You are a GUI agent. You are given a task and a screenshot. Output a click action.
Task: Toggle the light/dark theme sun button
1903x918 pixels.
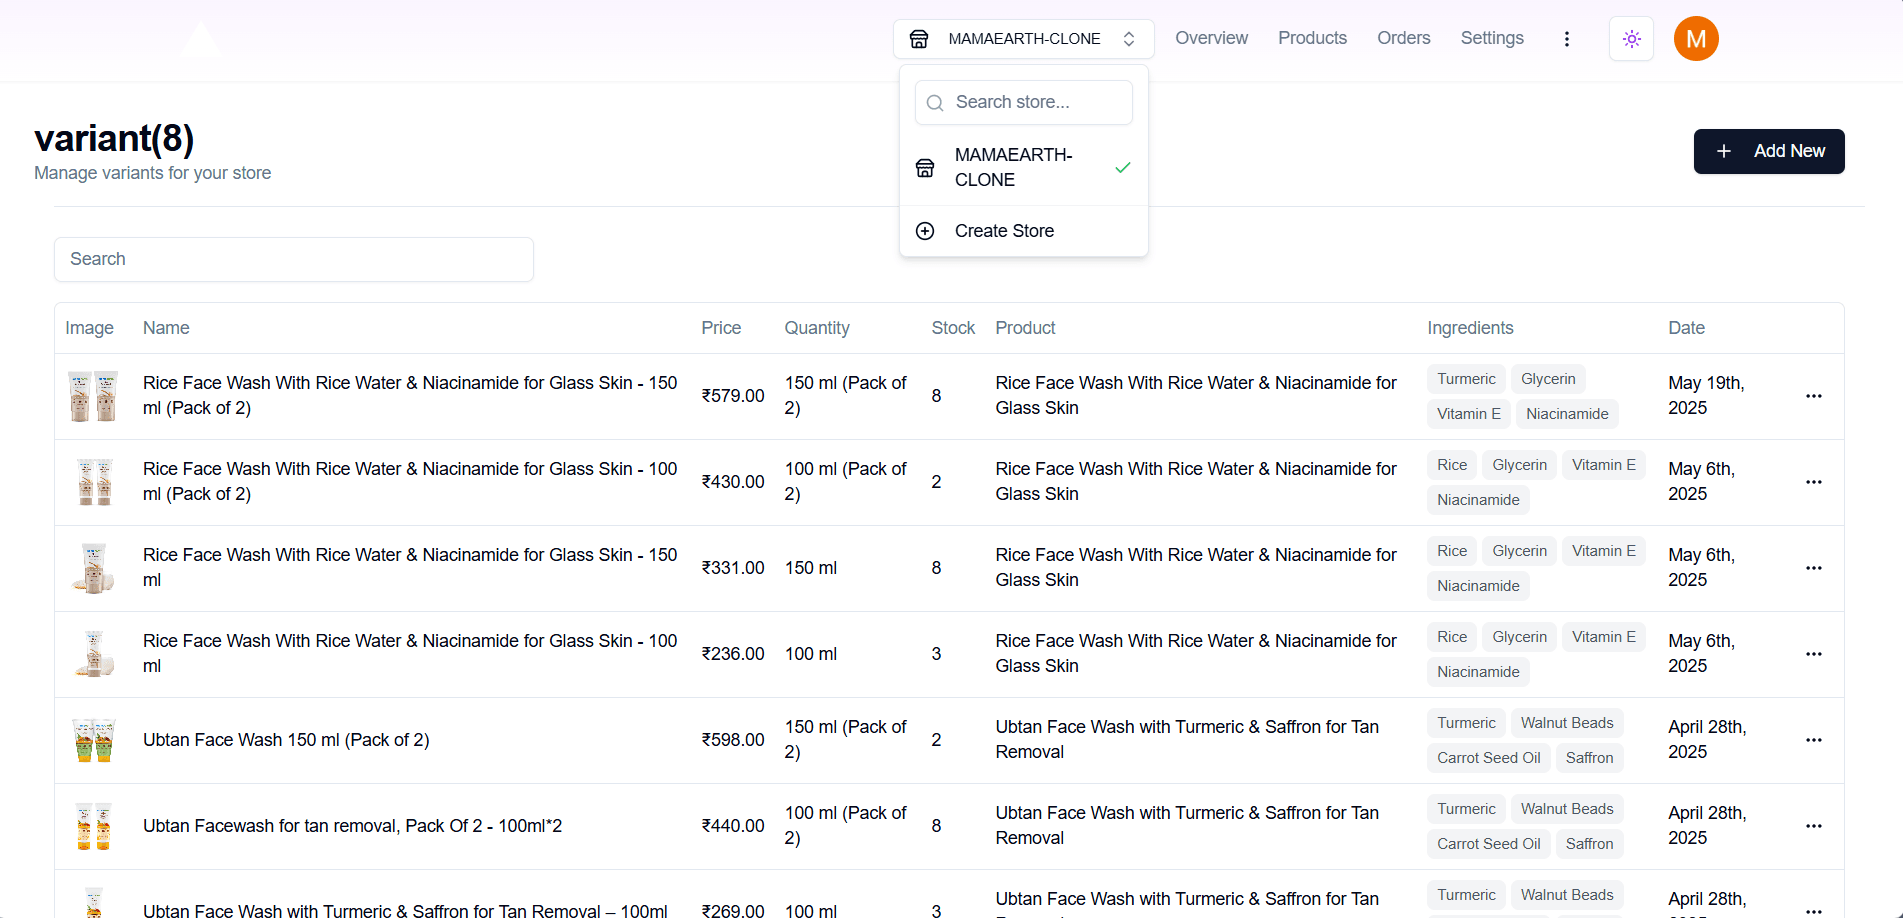(x=1631, y=39)
